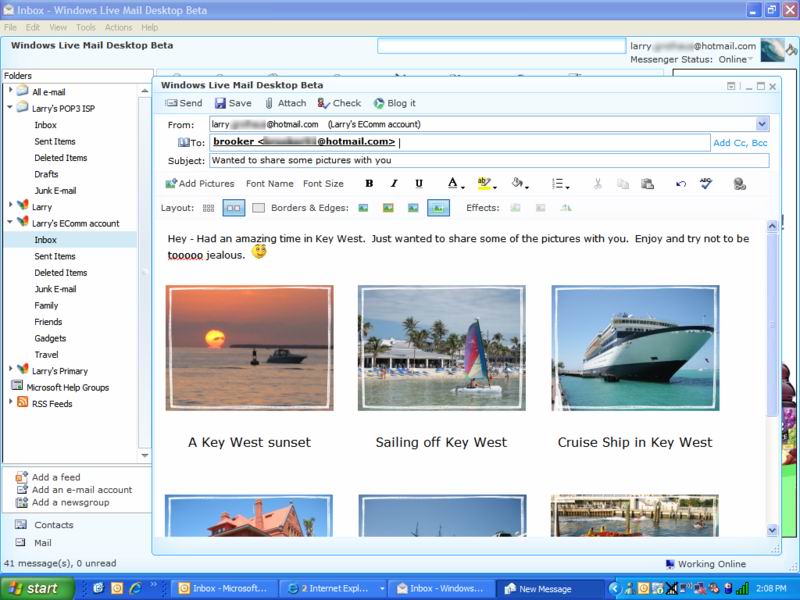Open the Contacts view
Image resolution: width=800 pixels, height=600 pixels.
click(54, 525)
